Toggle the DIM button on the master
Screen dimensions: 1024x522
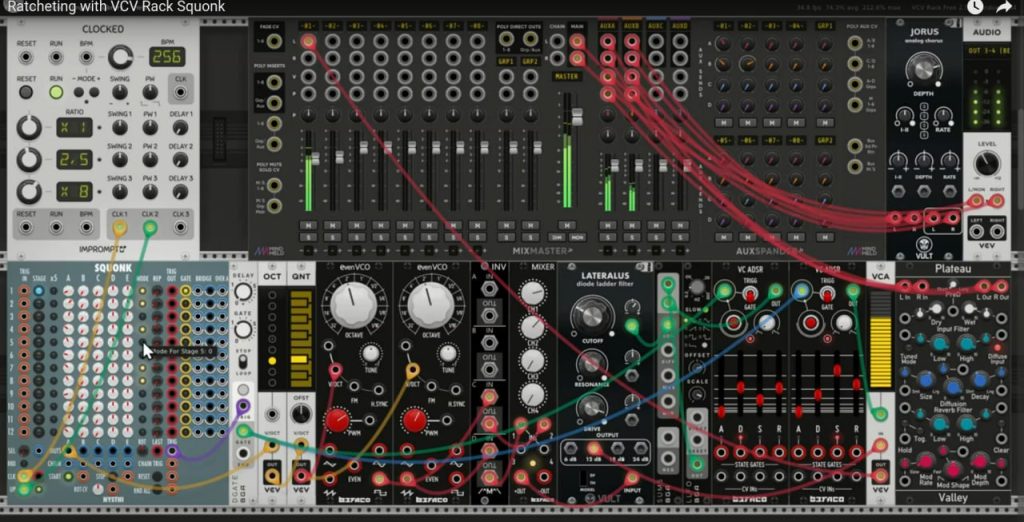557,237
